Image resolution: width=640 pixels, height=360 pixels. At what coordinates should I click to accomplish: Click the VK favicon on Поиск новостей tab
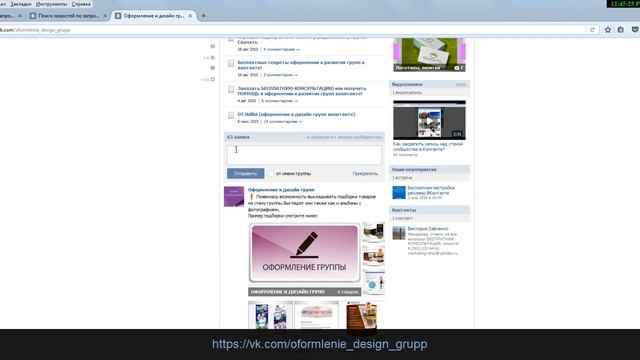[x=33, y=16]
